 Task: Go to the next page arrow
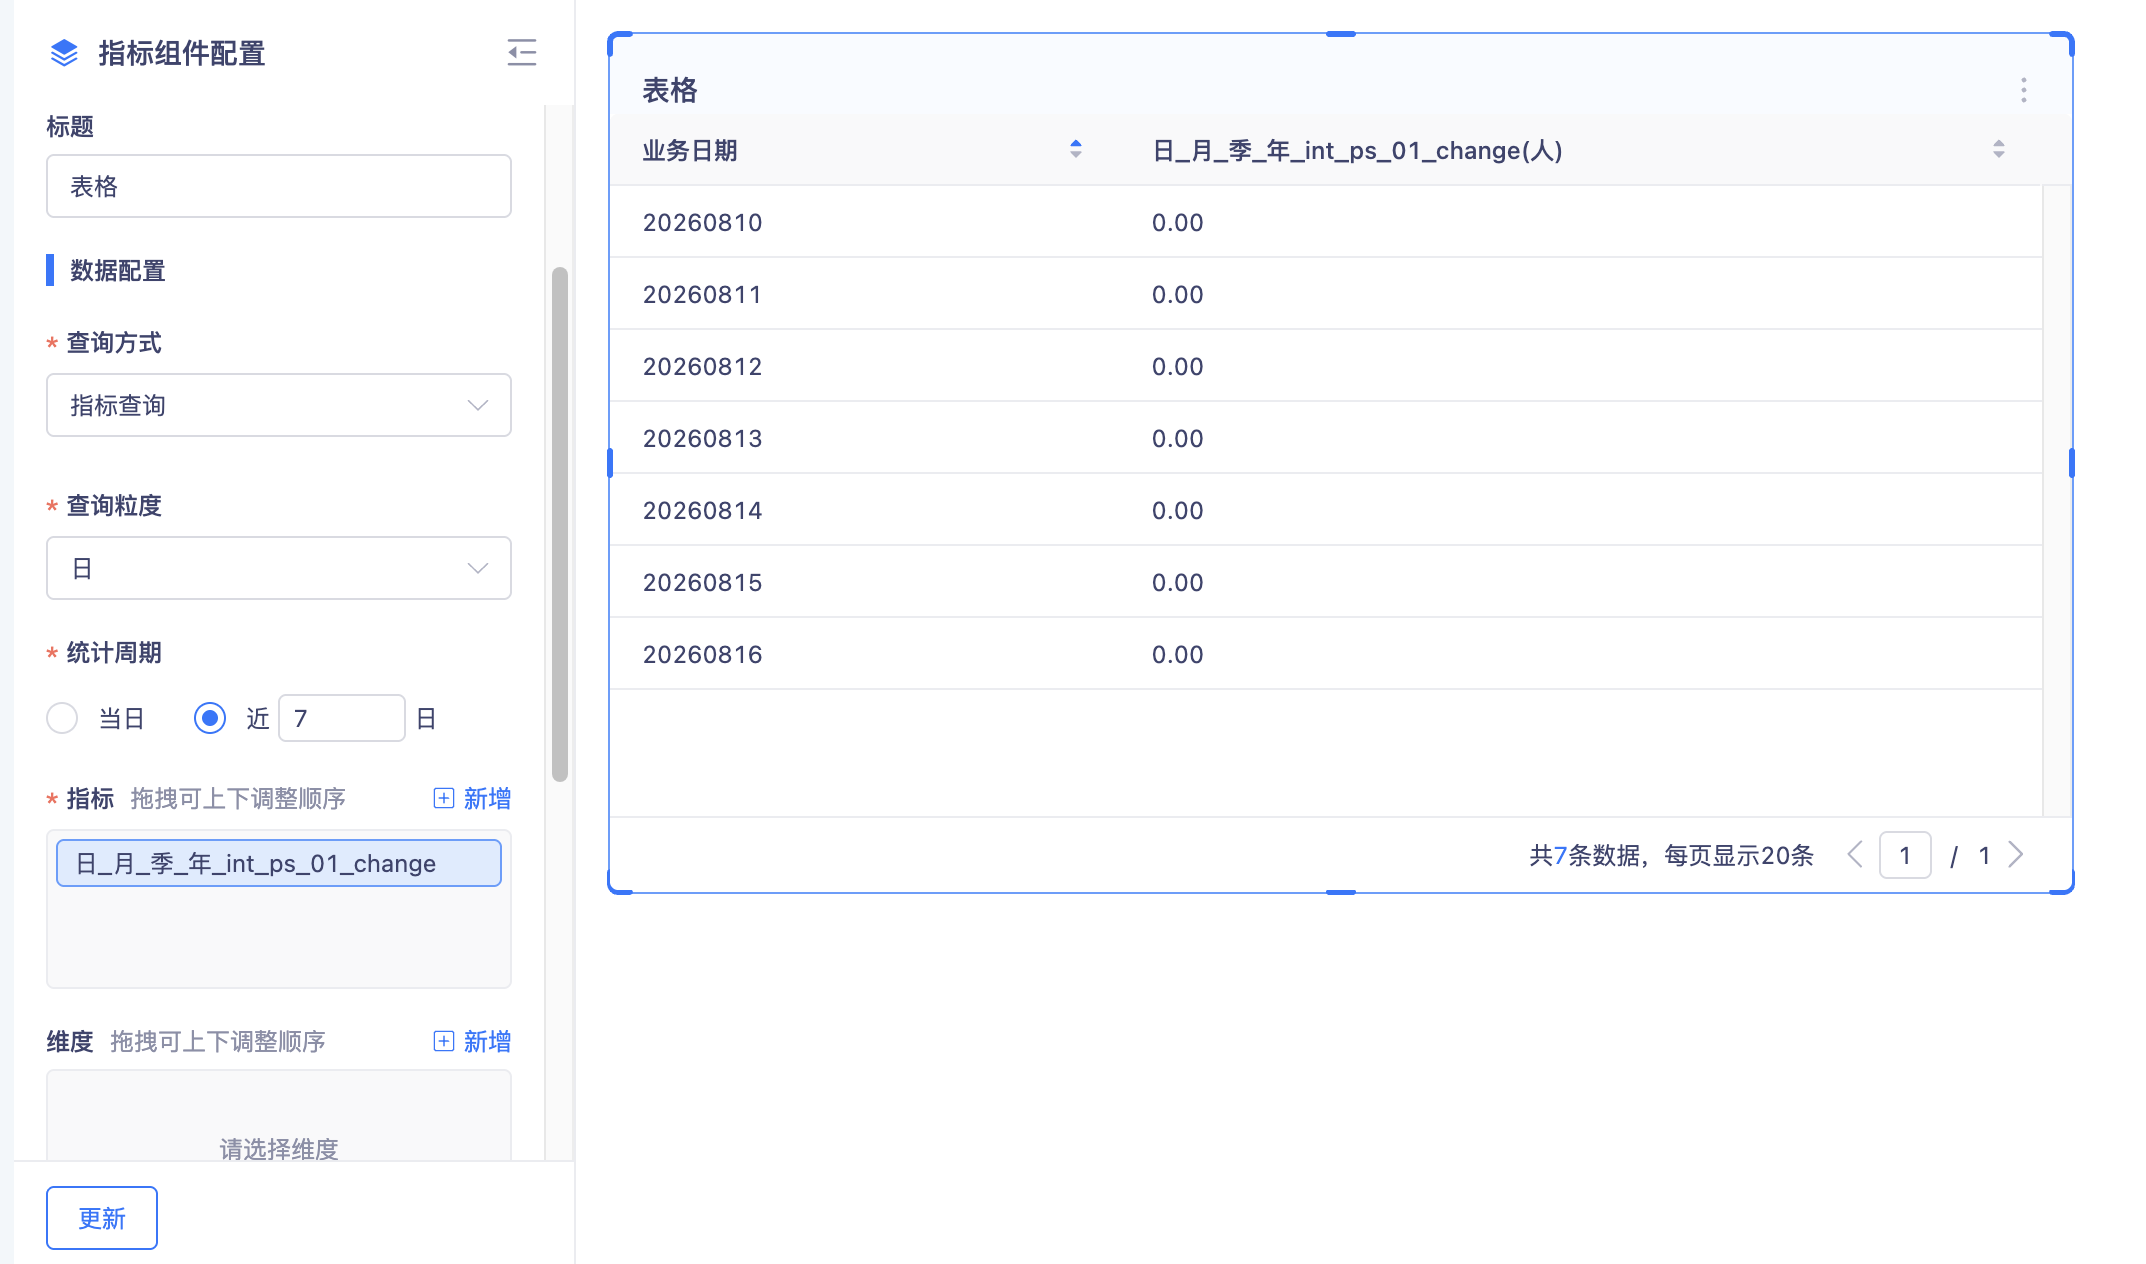pos(2016,855)
